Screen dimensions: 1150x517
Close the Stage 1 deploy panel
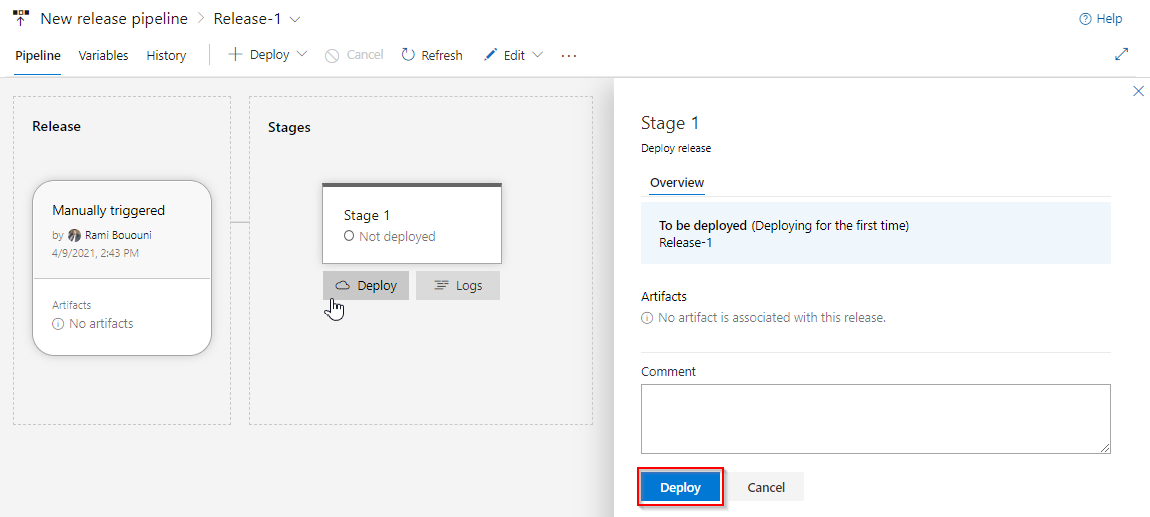pyautogui.click(x=1137, y=91)
